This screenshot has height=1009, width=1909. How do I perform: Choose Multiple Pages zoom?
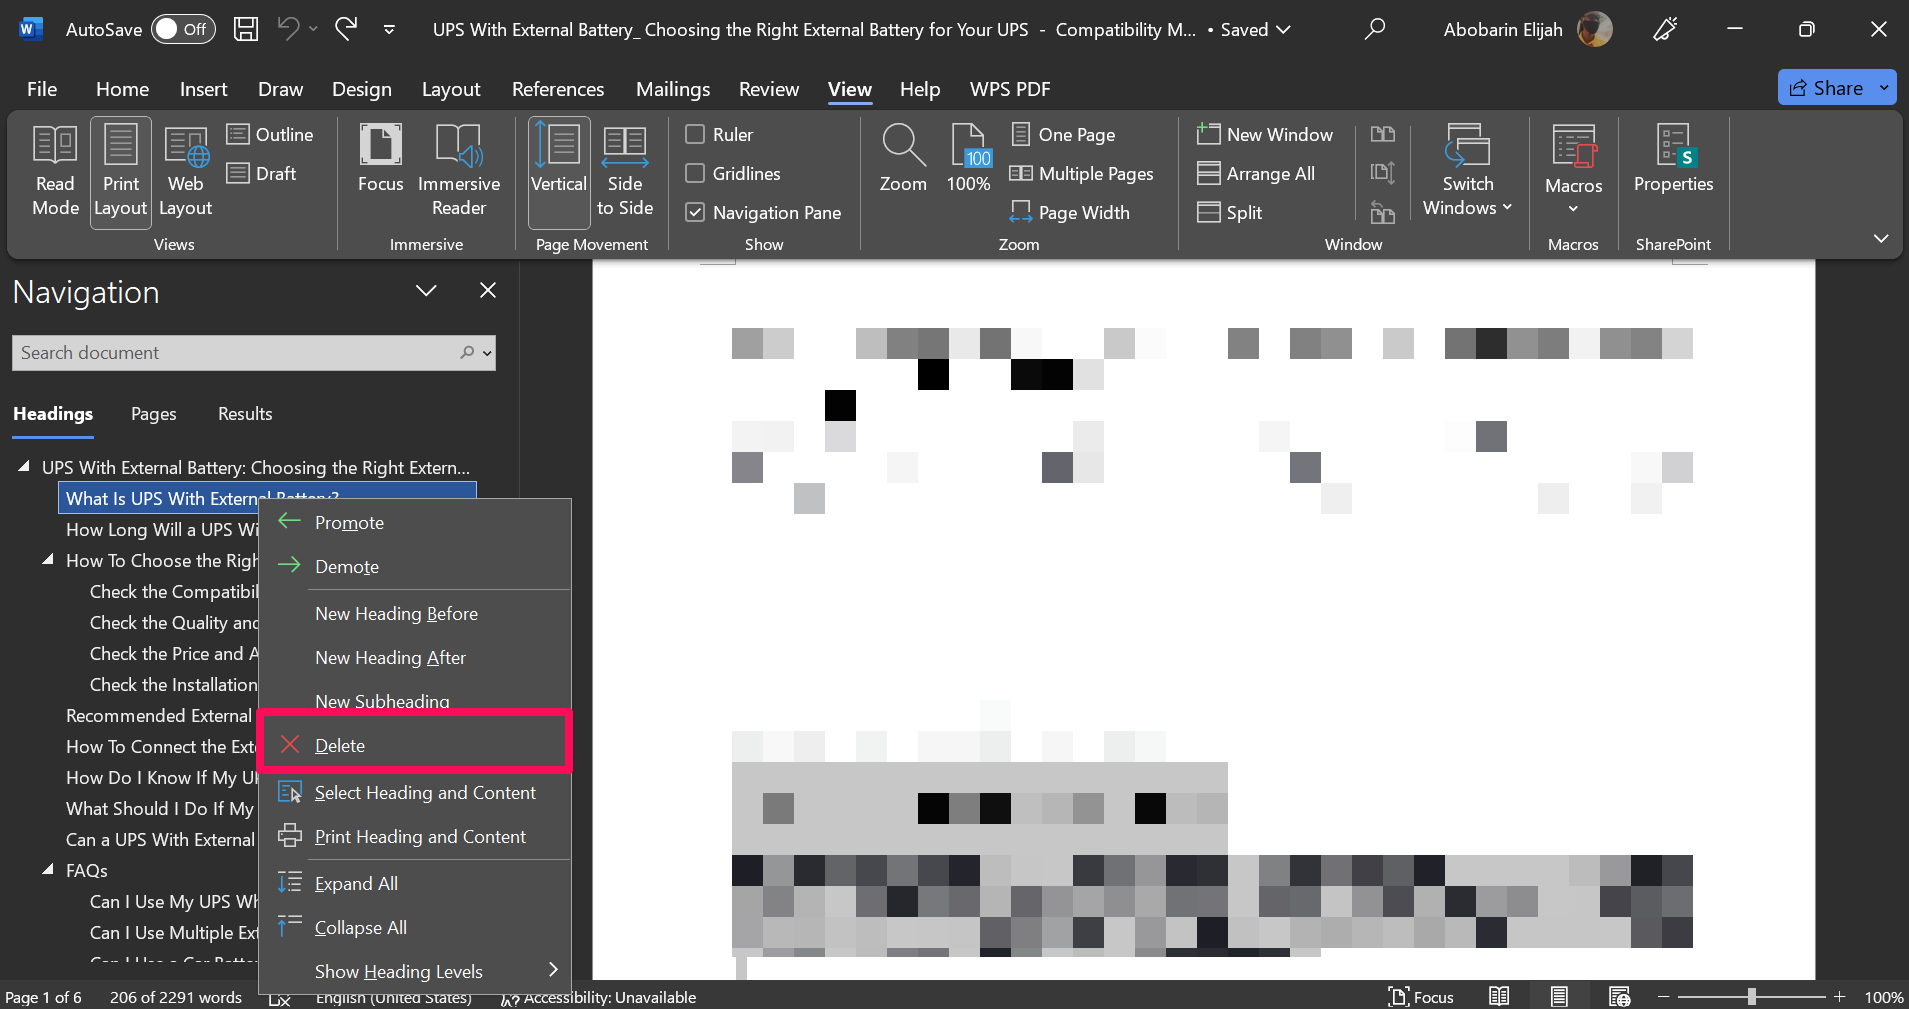tap(1082, 173)
